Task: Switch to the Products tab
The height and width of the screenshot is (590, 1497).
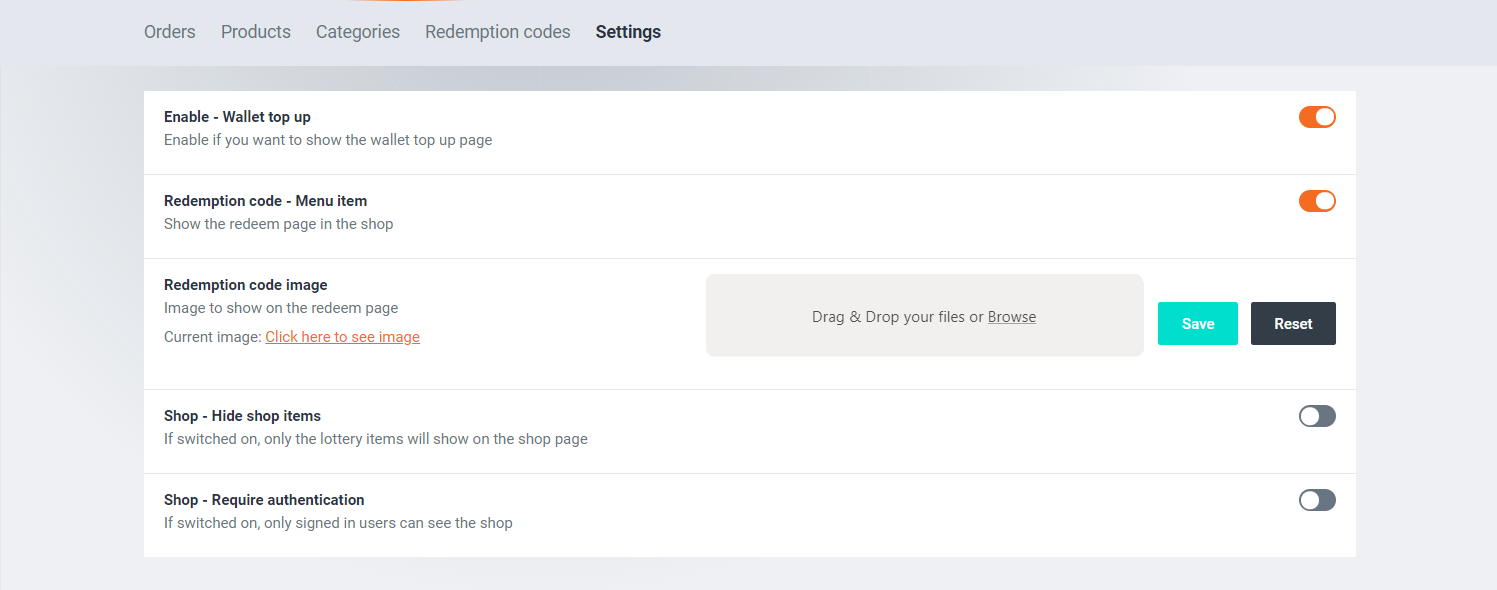Action: click(255, 32)
